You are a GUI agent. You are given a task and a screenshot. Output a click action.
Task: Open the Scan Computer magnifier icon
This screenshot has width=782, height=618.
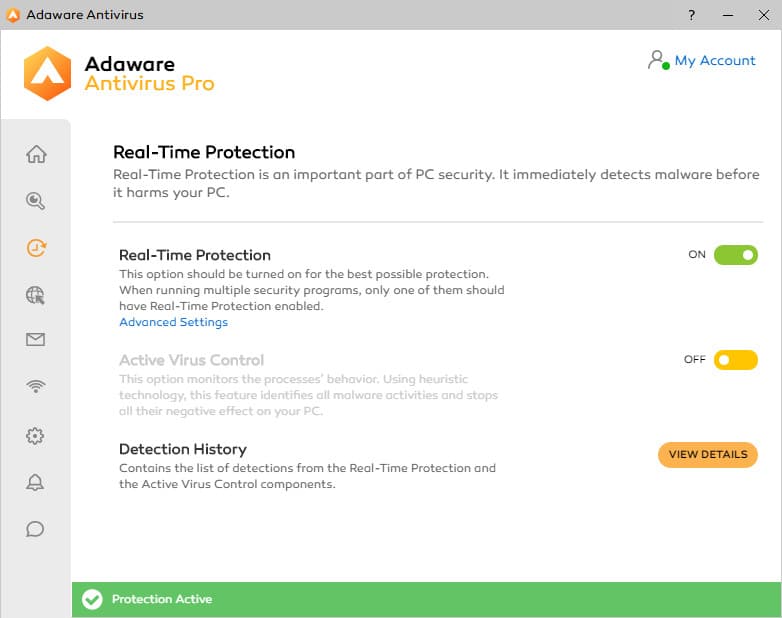pos(35,201)
